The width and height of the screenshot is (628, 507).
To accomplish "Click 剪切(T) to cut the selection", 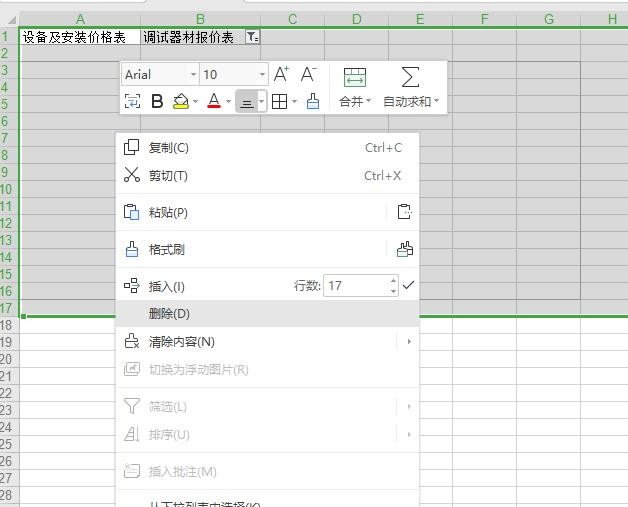I will (x=168, y=176).
